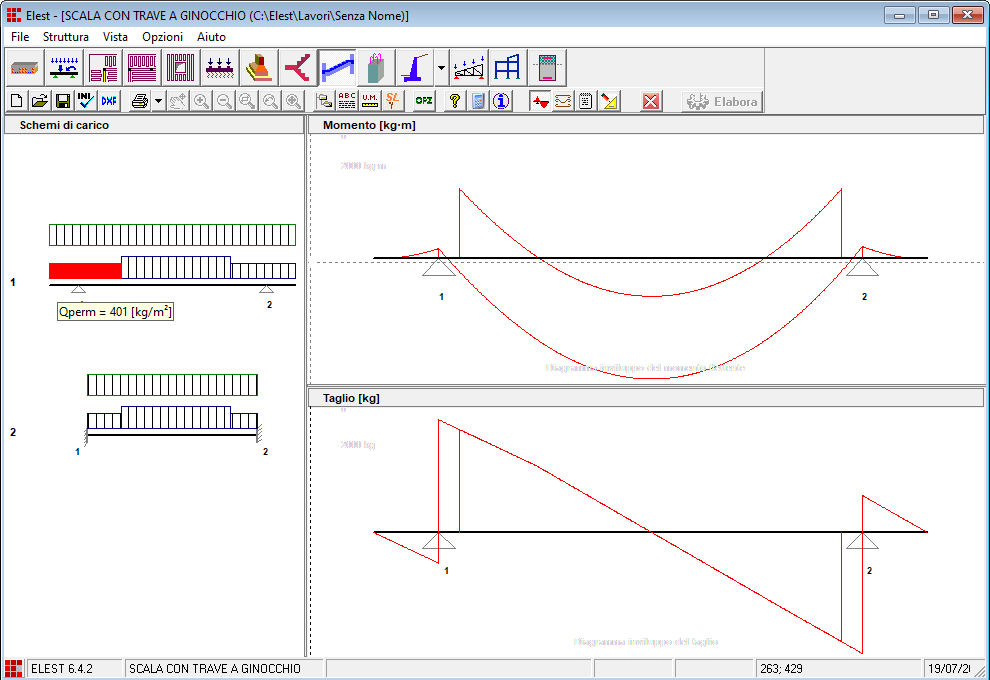Open the truss structure tool
The image size is (990, 680).
pyautogui.click(x=469, y=68)
